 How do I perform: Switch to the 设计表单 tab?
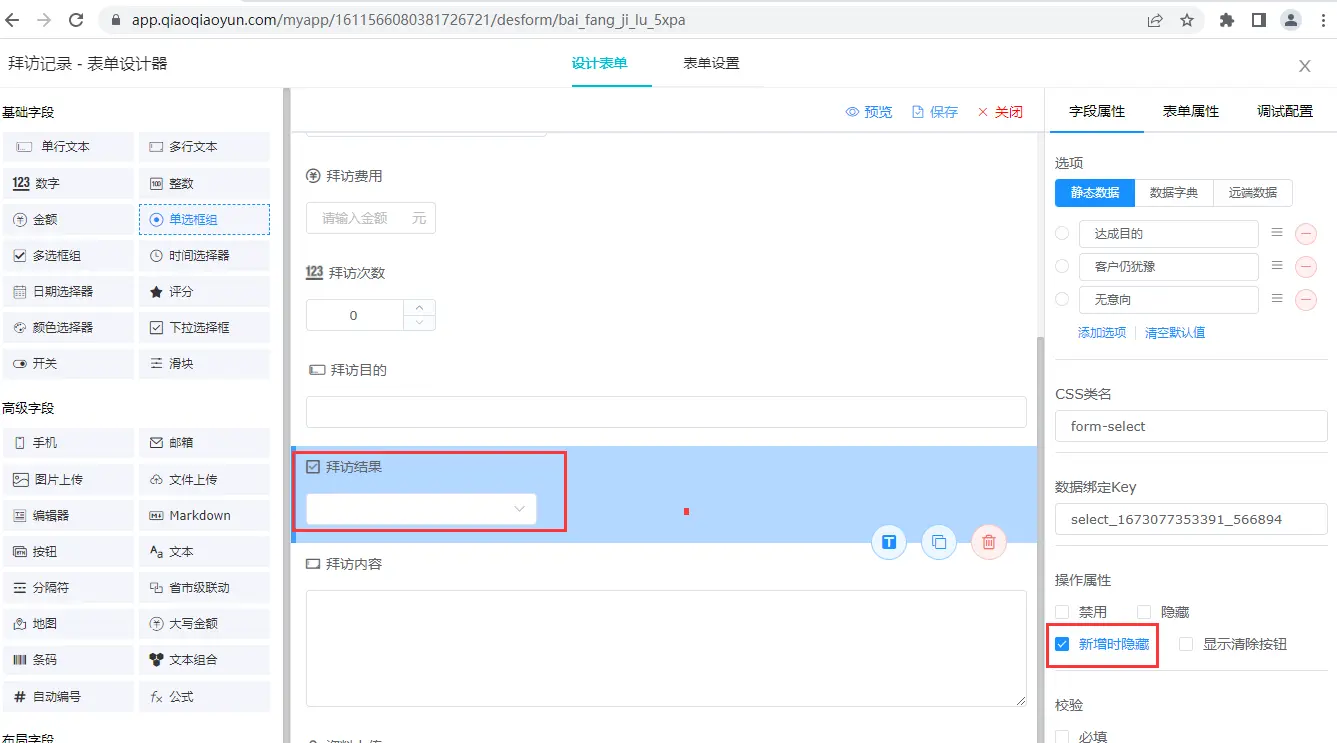coord(600,63)
